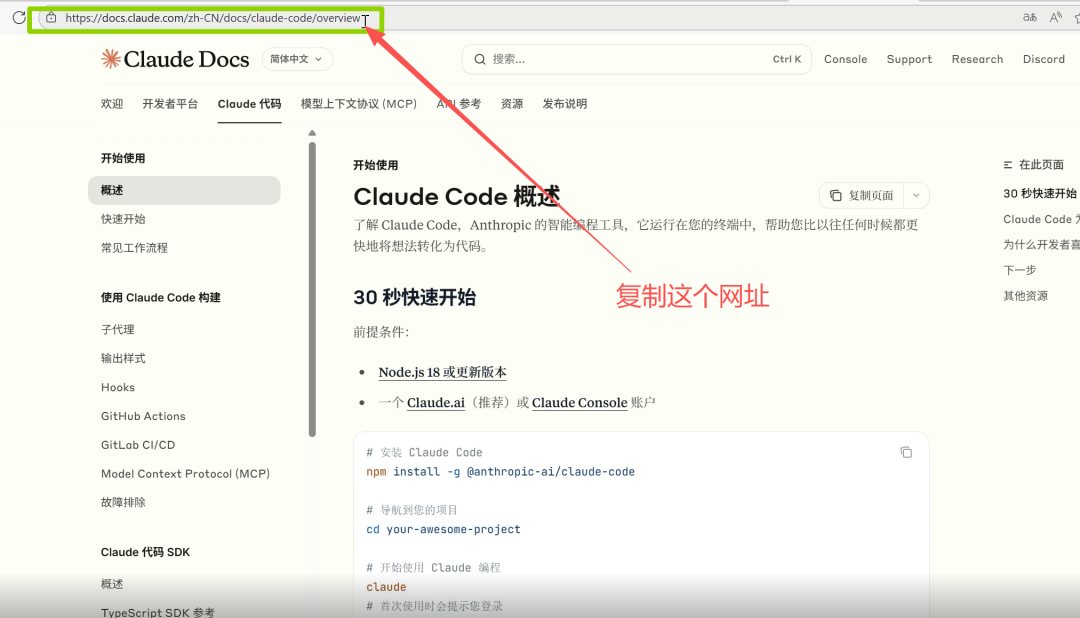Viewport: 1080px width, 618px height.
Task: Expand the 复制页面 options chevron
Action: [x=916, y=196]
